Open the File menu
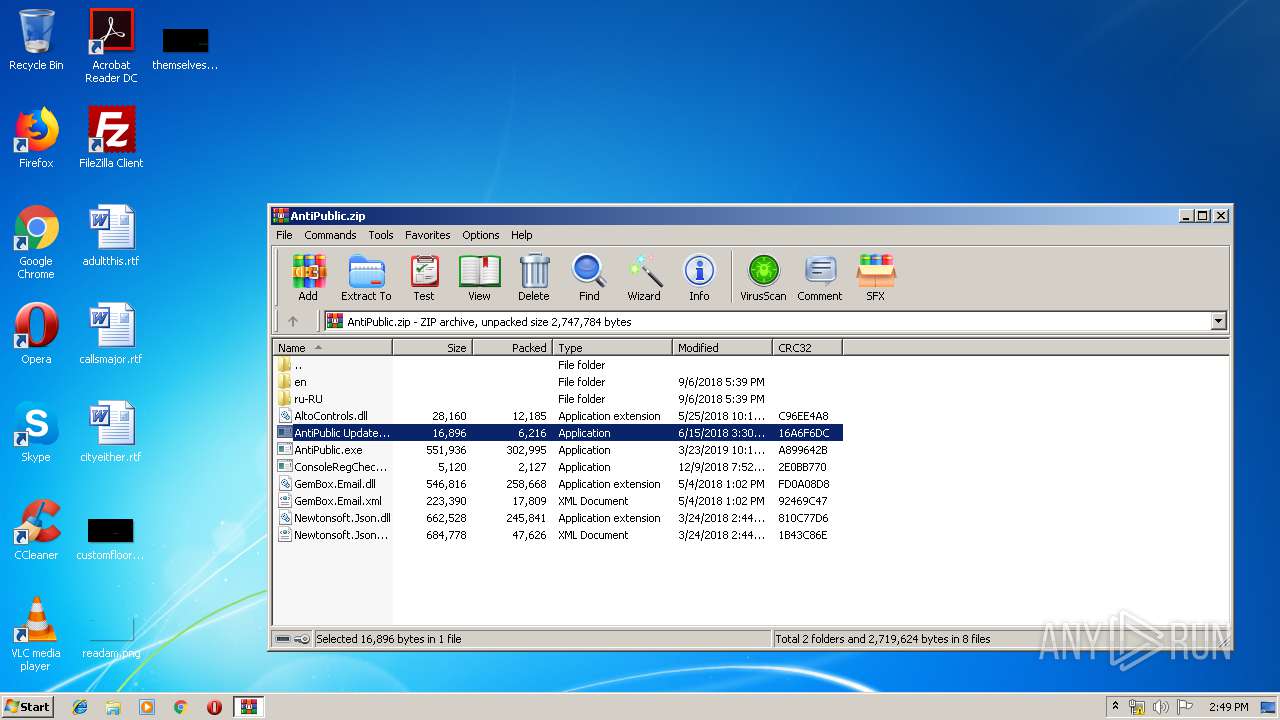The image size is (1280, 720). click(284, 235)
